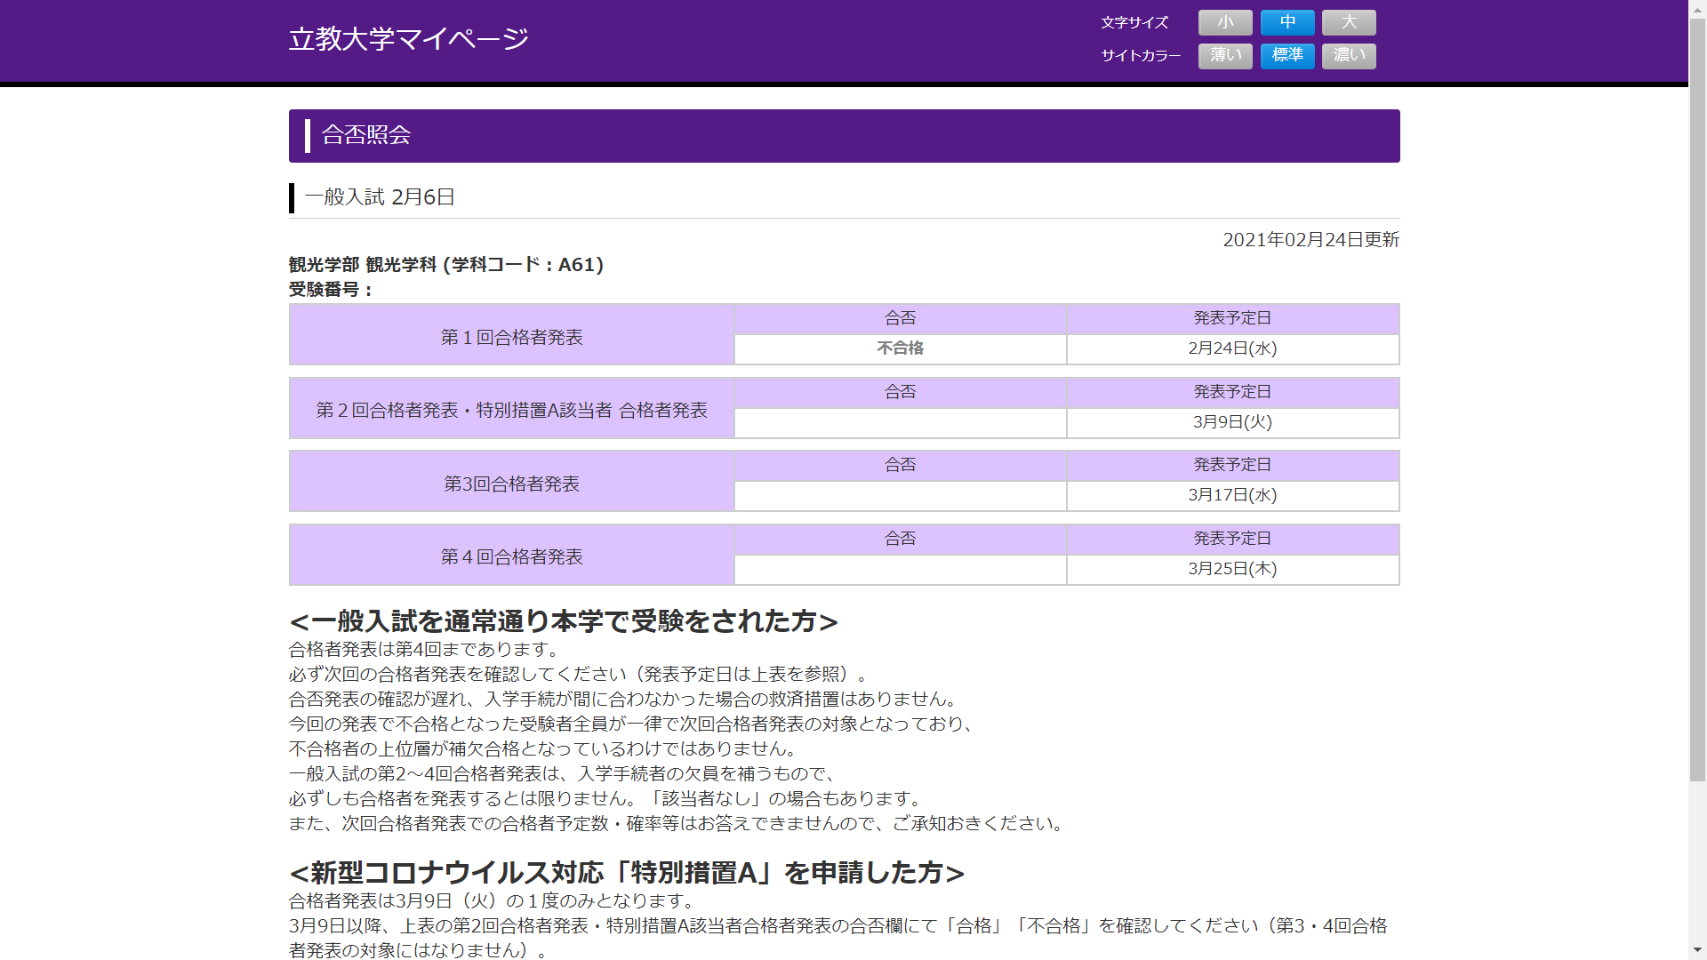Image resolution: width=1707 pixels, height=960 pixels.
Task: Switch site color to light (薄い)
Action: [x=1225, y=56]
